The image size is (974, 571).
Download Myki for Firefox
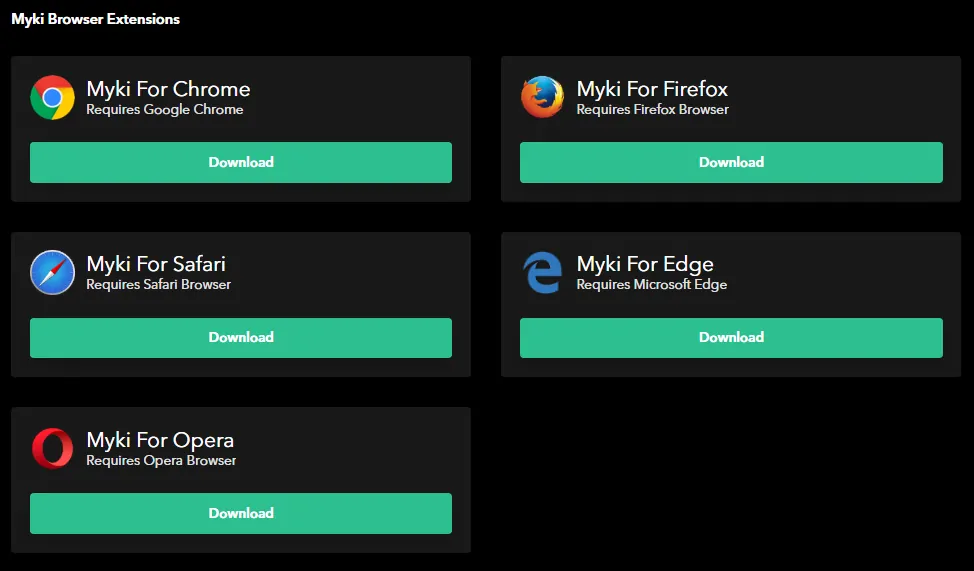click(731, 162)
